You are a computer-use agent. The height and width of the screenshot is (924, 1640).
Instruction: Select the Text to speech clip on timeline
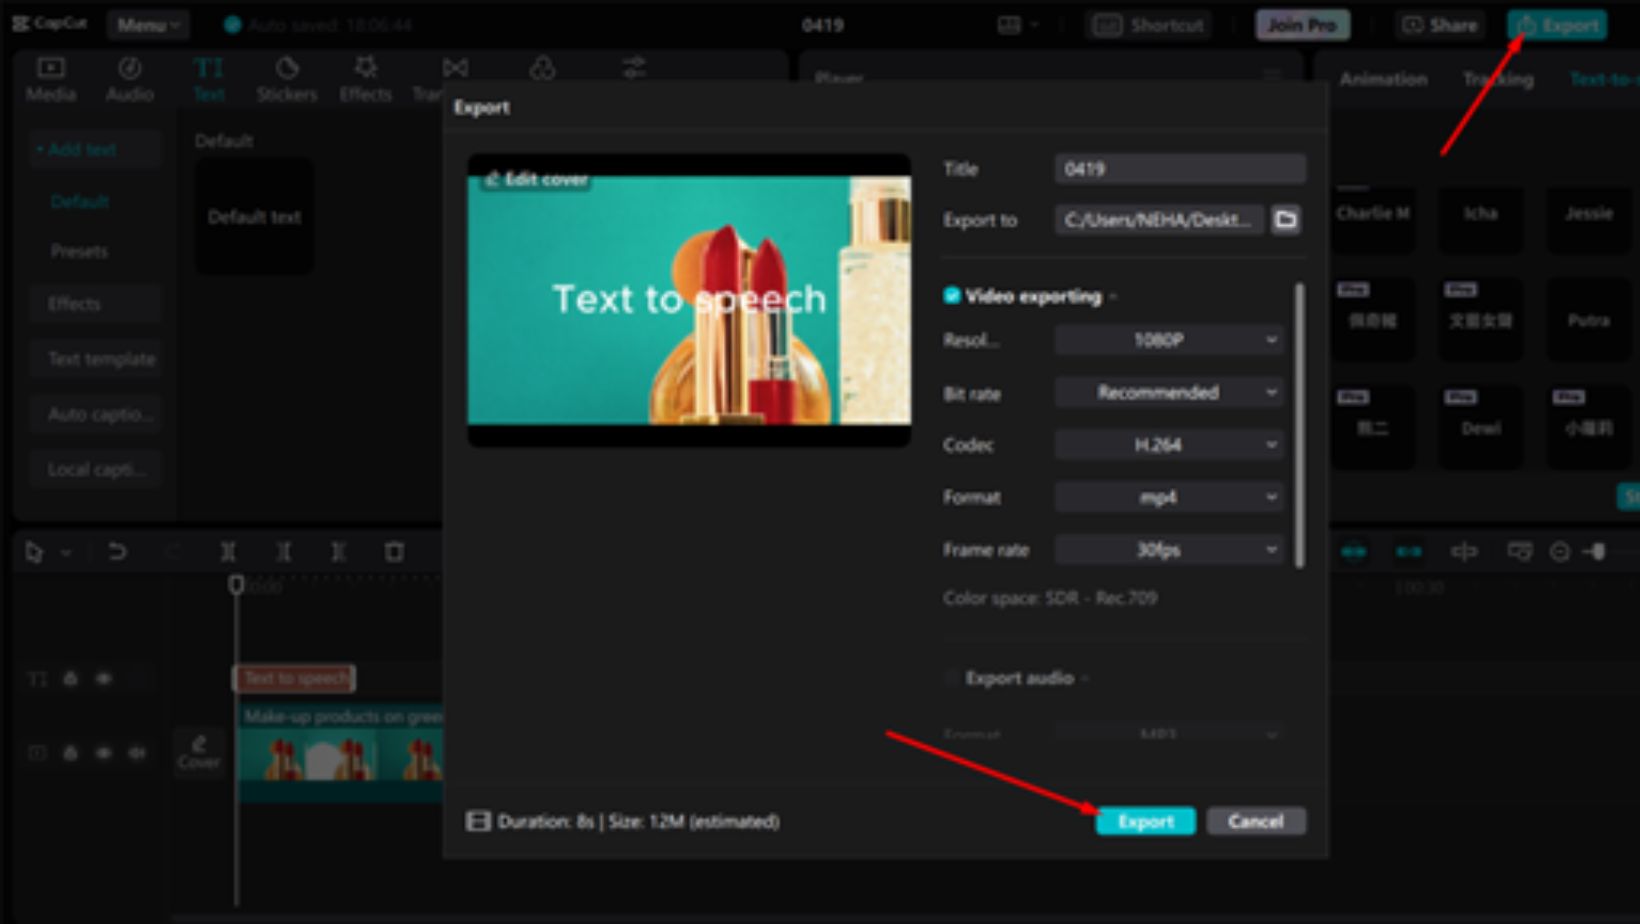[x=294, y=678]
